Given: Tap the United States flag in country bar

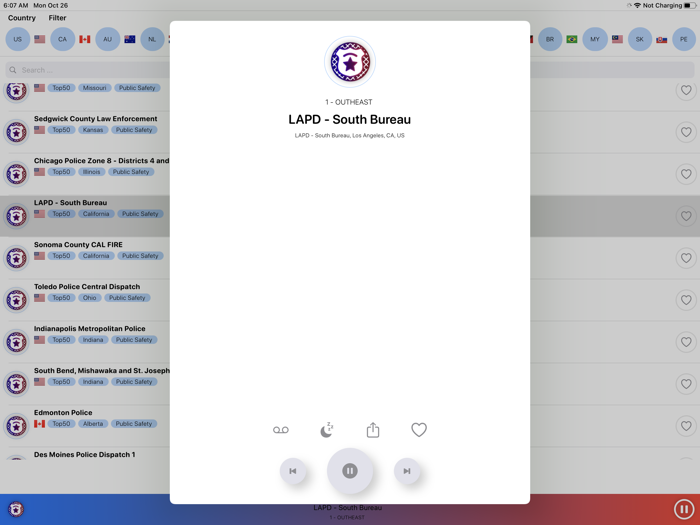Looking at the screenshot, I should tap(40, 39).
